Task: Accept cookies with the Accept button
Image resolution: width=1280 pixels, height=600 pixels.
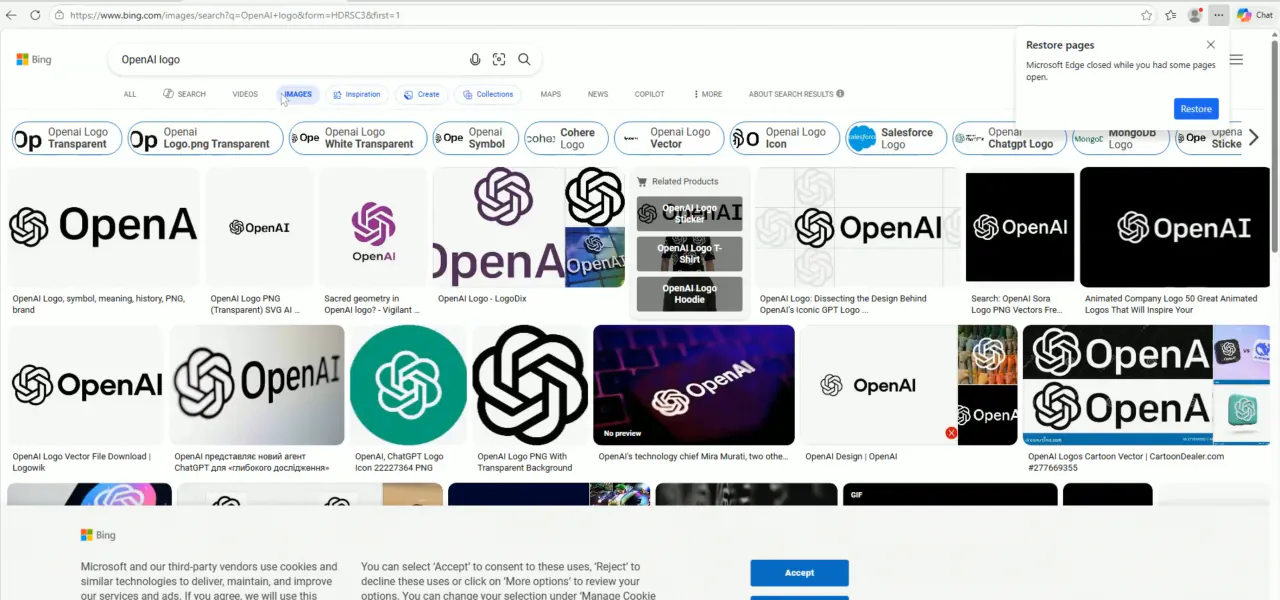Action: pyautogui.click(x=799, y=573)
